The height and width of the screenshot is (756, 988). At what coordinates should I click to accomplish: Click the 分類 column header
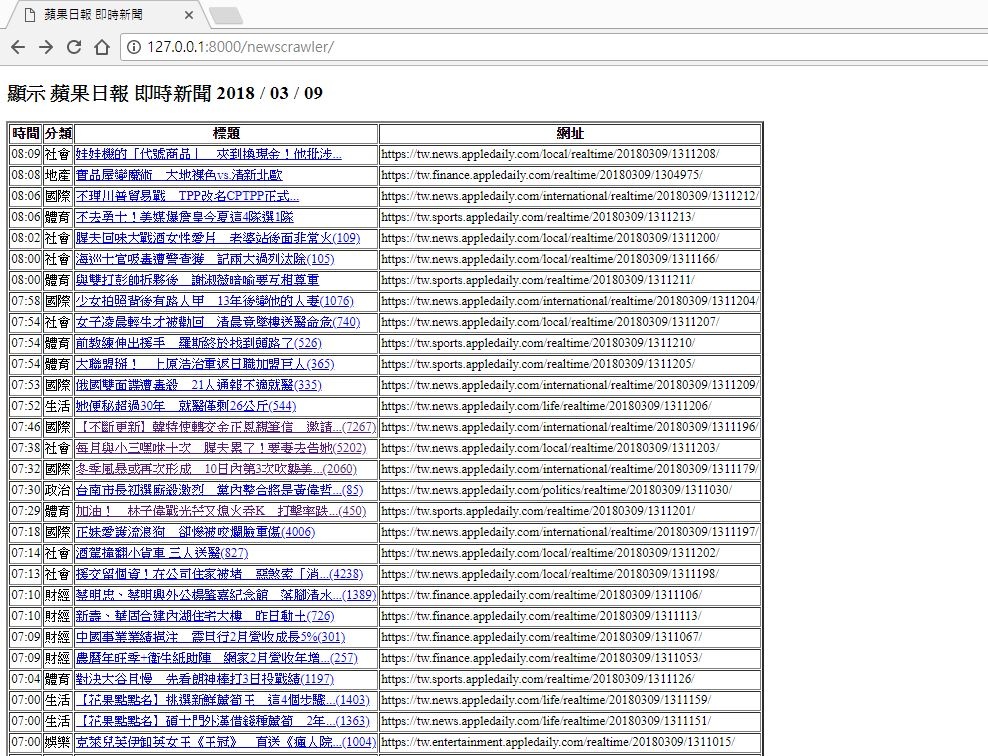(59, 134)
